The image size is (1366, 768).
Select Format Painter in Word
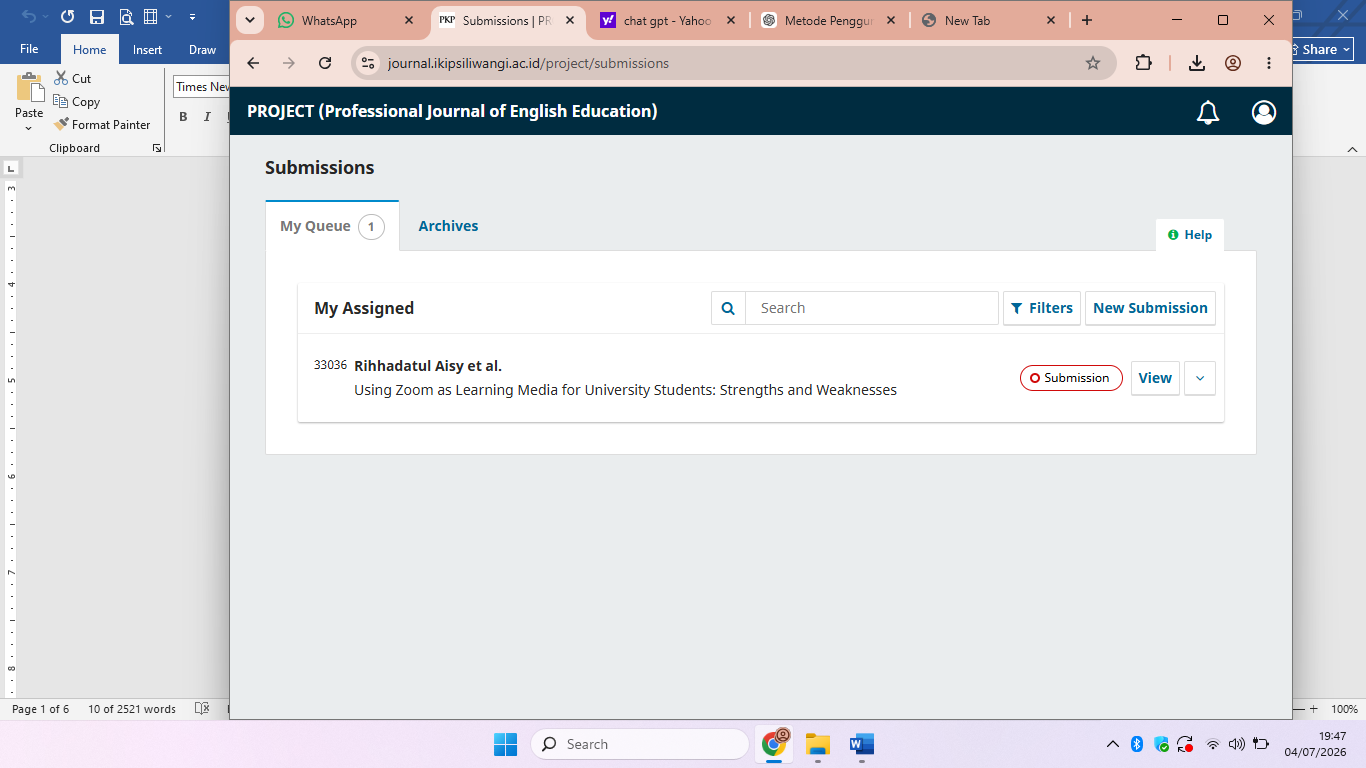(102, 124)
